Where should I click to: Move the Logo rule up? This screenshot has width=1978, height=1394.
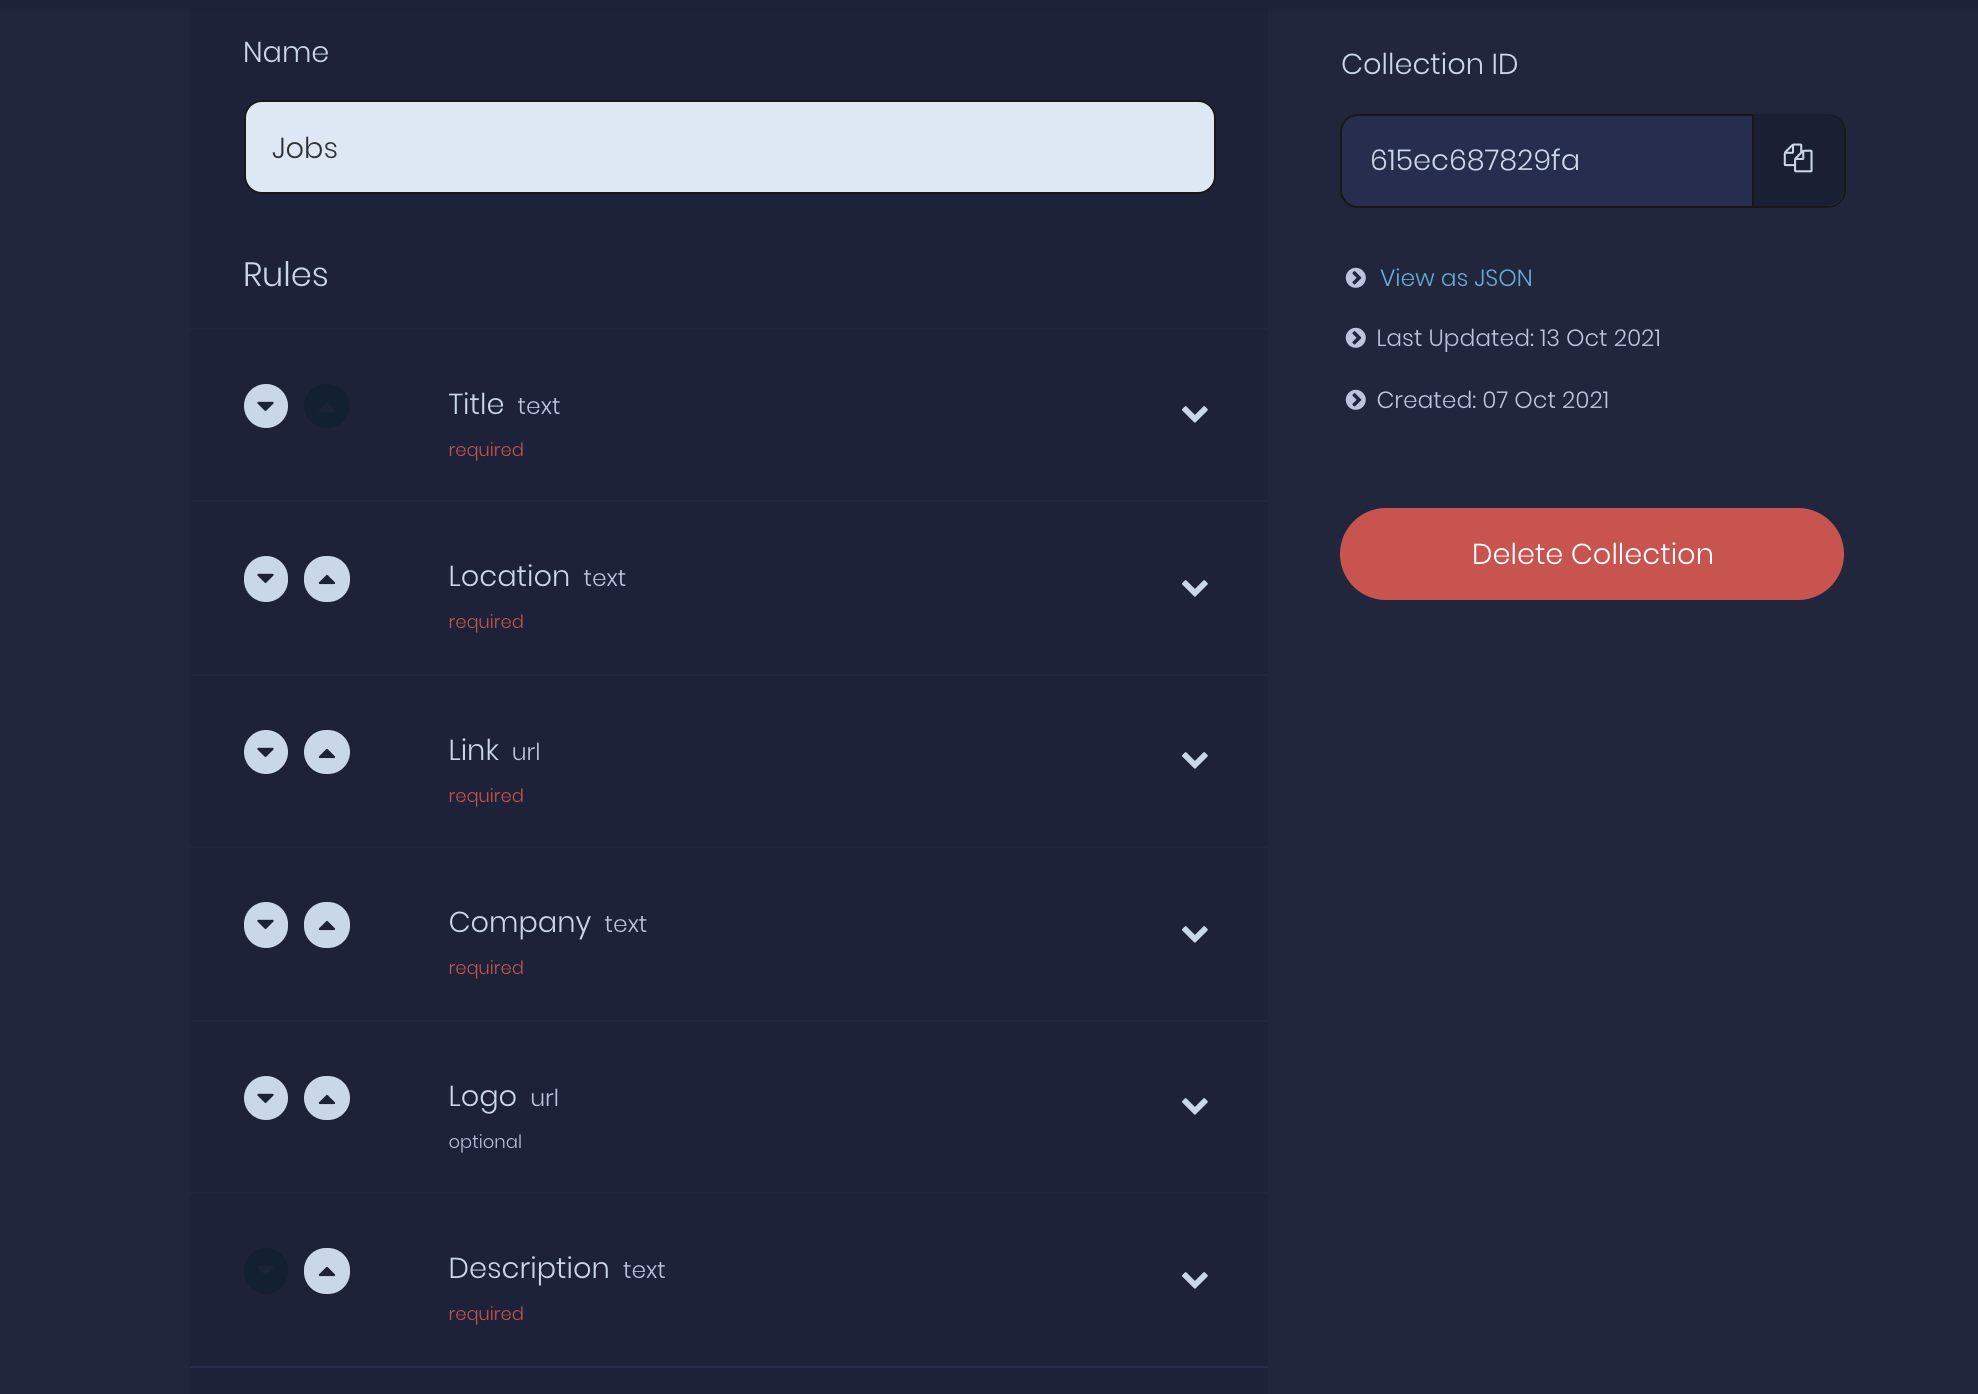(x=327, y=1098)
